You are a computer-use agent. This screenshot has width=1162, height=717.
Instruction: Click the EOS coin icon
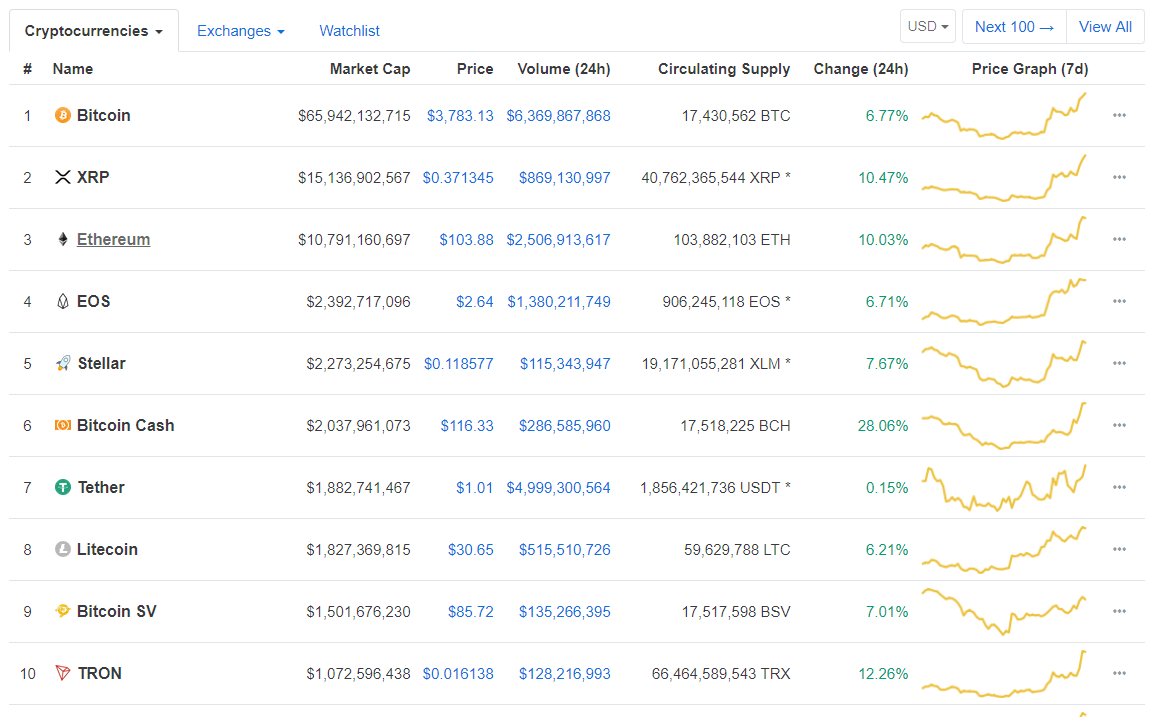click(x=61, y=301)
